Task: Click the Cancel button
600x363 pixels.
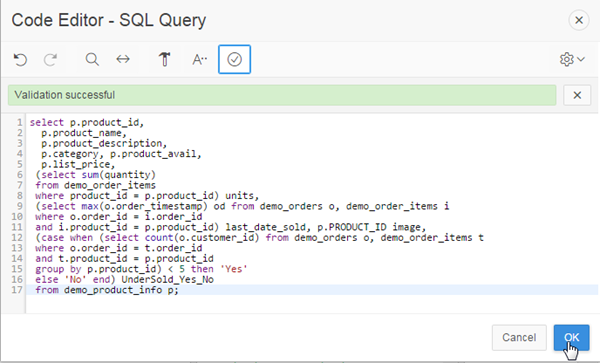Action: (x=519, y=337)
